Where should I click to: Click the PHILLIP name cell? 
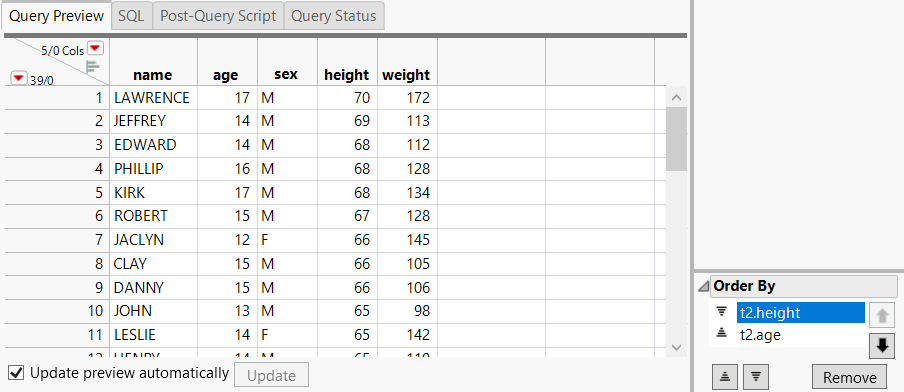[153, 168]
